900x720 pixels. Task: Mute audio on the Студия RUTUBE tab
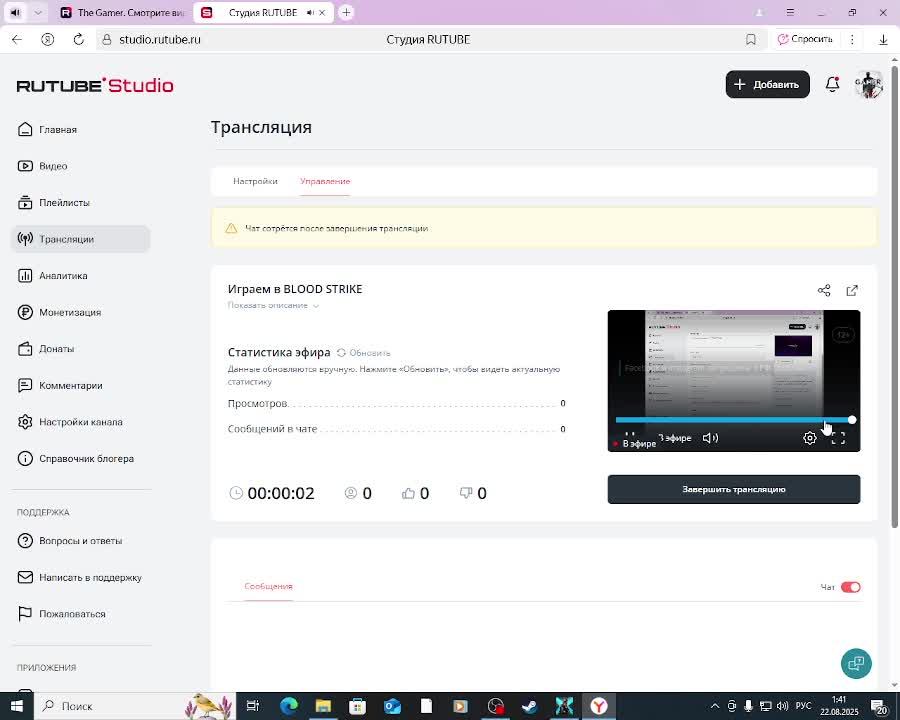point(310,13)
